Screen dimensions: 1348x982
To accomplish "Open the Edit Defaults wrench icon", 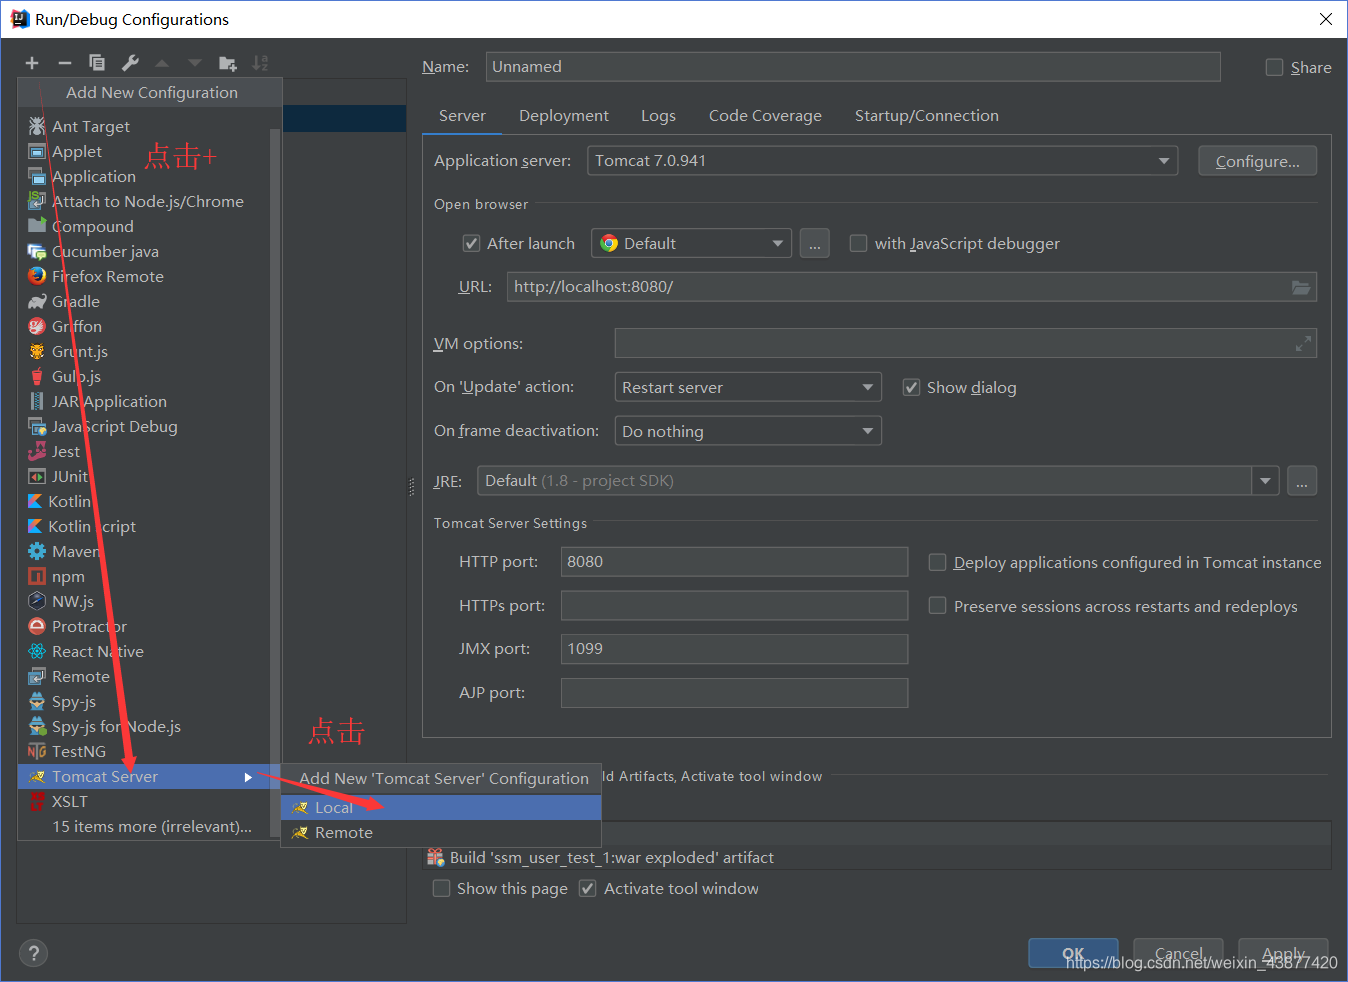I will 130,63.
